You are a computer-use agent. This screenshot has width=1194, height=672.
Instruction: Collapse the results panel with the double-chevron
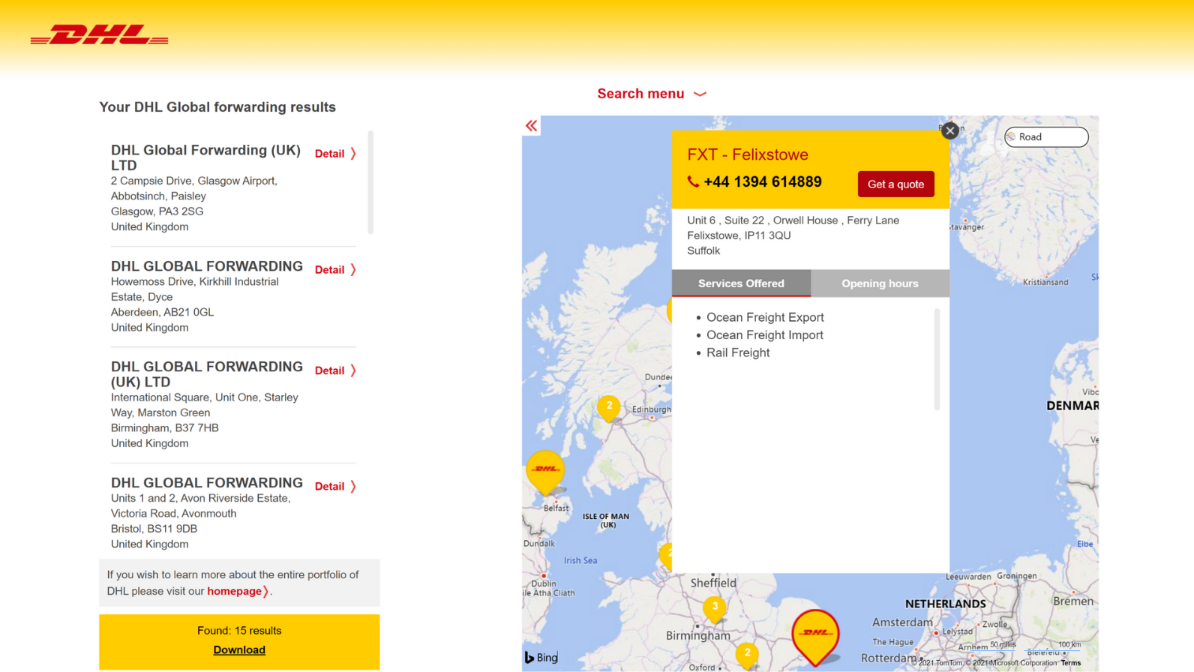pyautogui.click(x=530, y=125)
